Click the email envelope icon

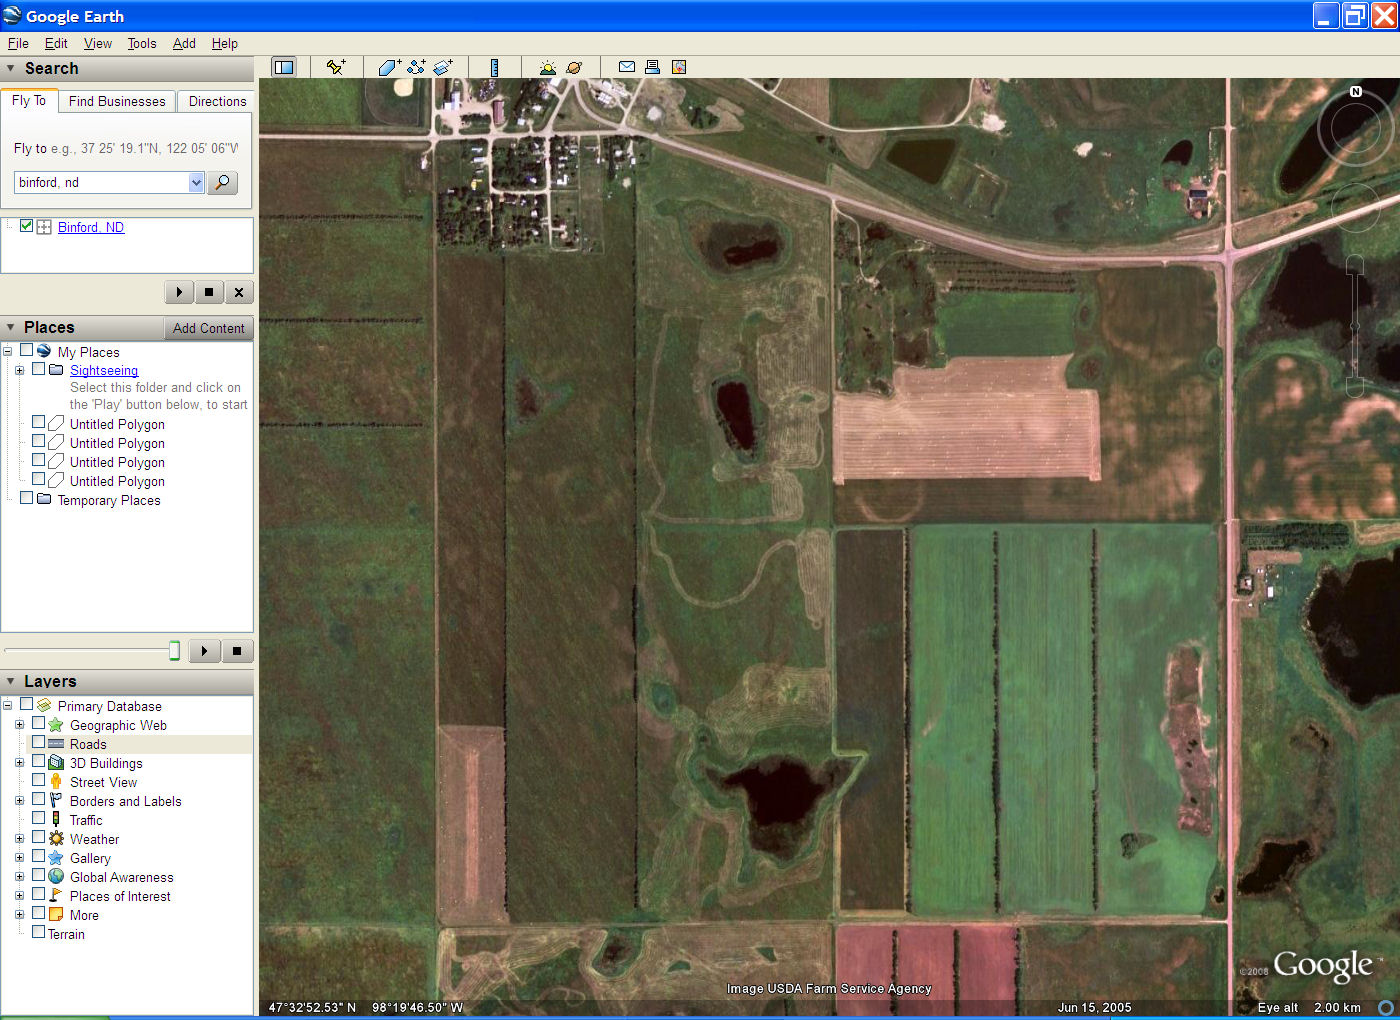coord(627,67)
